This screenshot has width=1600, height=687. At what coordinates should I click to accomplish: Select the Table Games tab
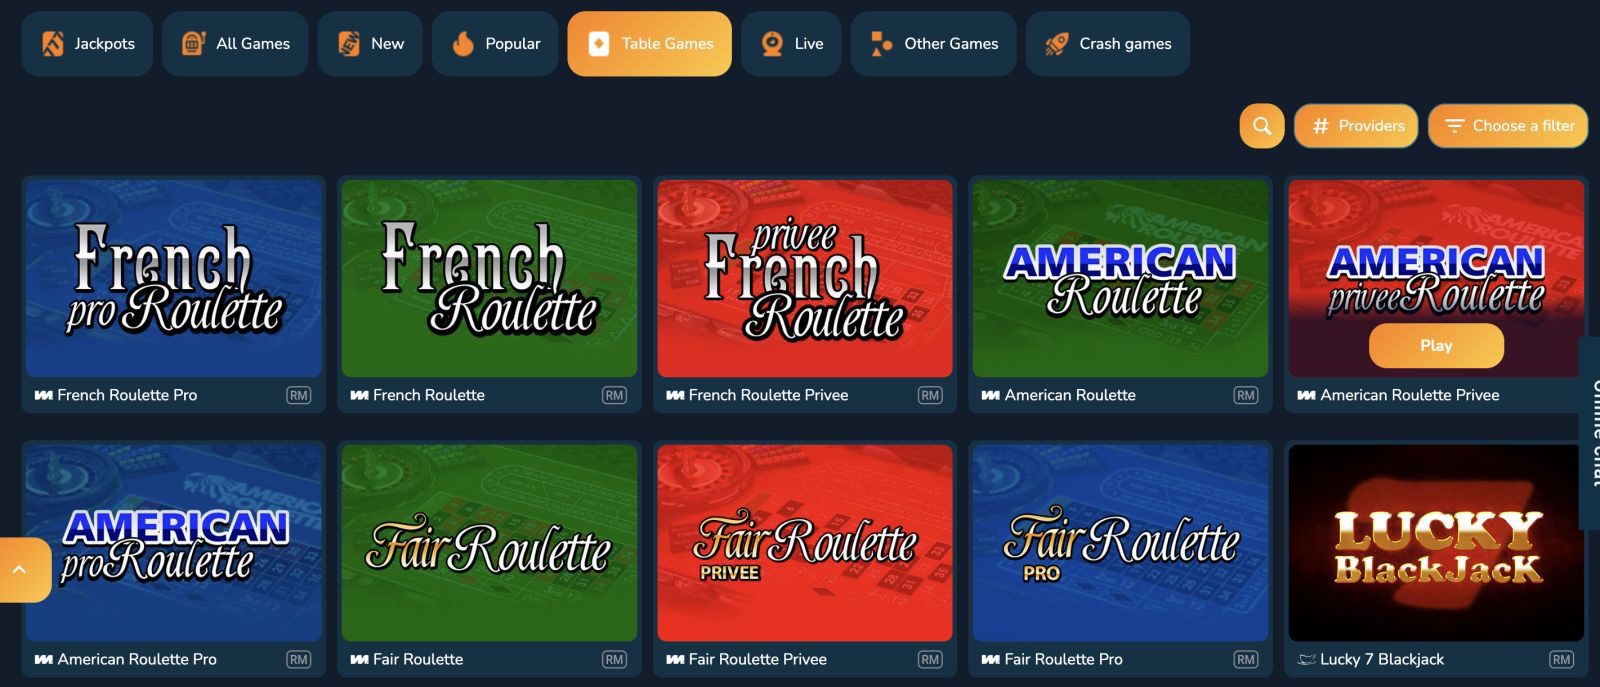pyautogui.click(x=650, y=44)
